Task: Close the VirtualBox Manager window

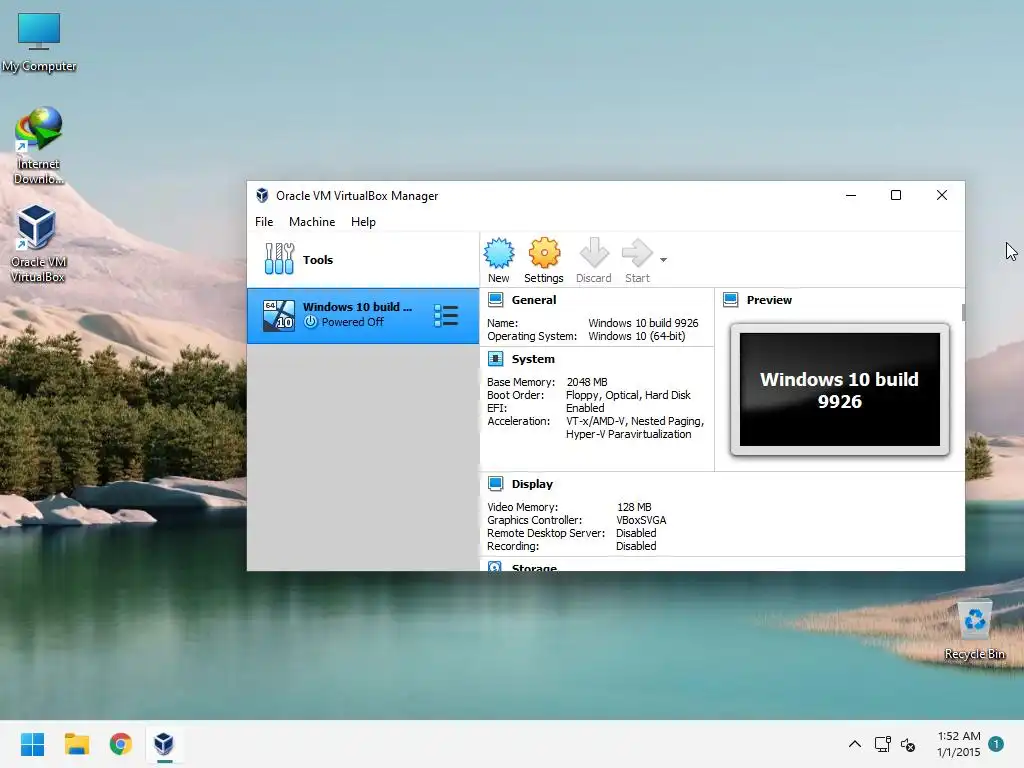Action: (942, 195)
